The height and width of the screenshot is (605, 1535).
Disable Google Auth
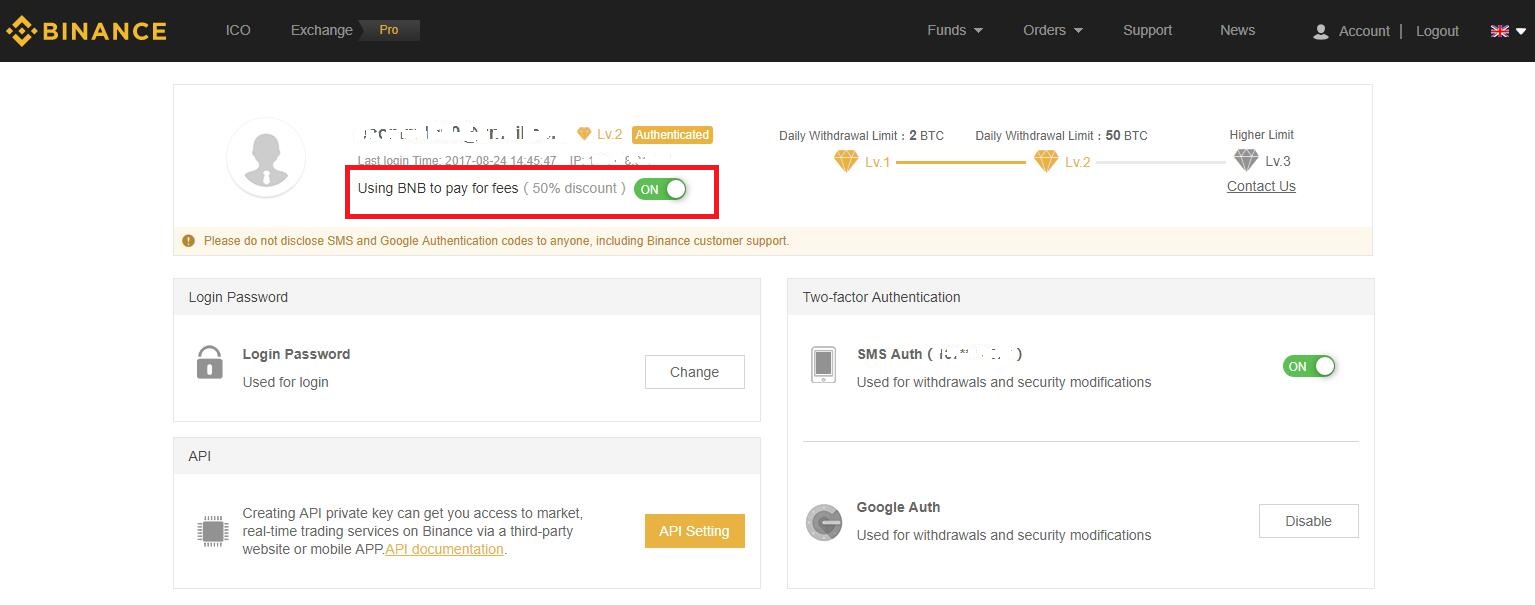click(1308, 521)
